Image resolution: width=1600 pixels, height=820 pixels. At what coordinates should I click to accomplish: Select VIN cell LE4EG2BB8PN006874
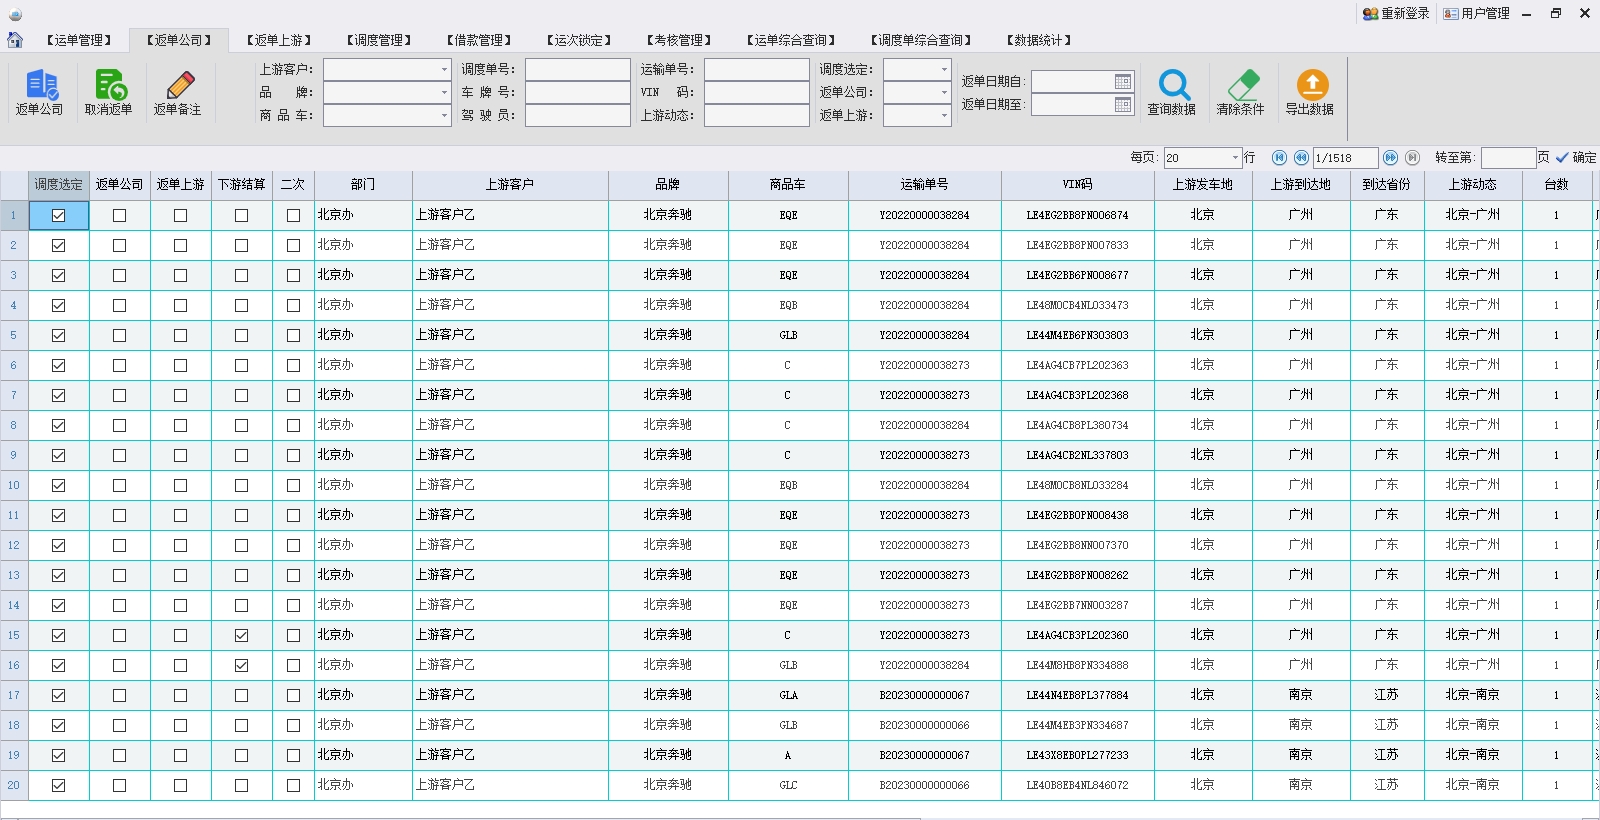[x=1078, y=215]
